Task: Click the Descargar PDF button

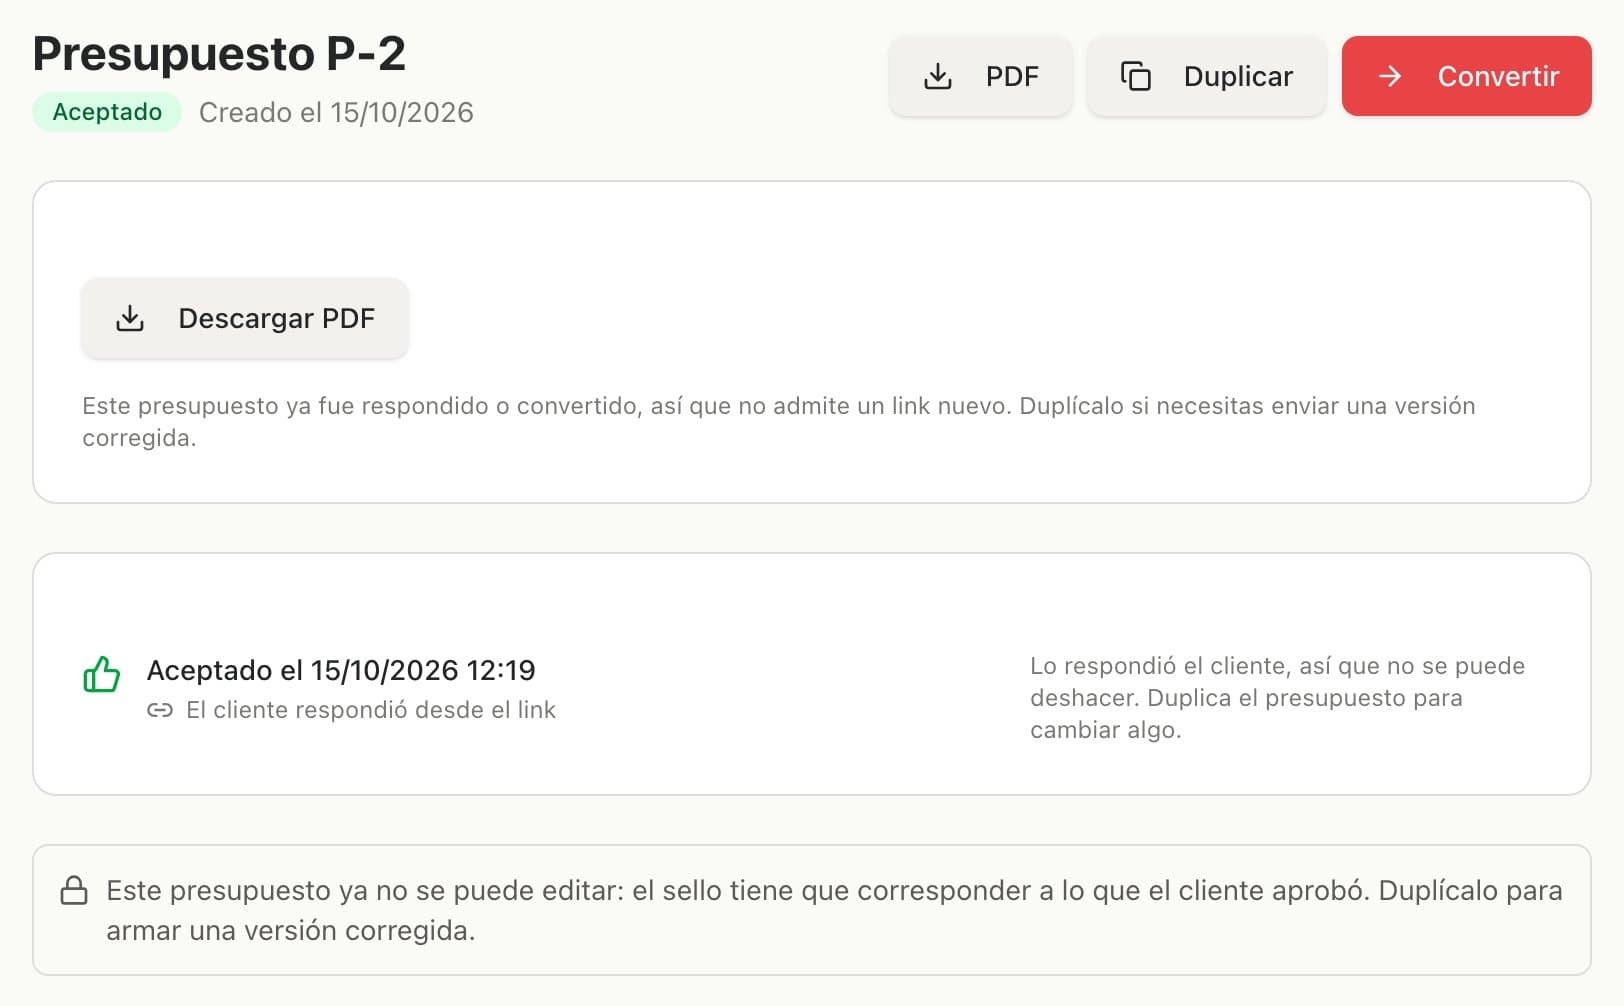Action: [x=245, y=318]
